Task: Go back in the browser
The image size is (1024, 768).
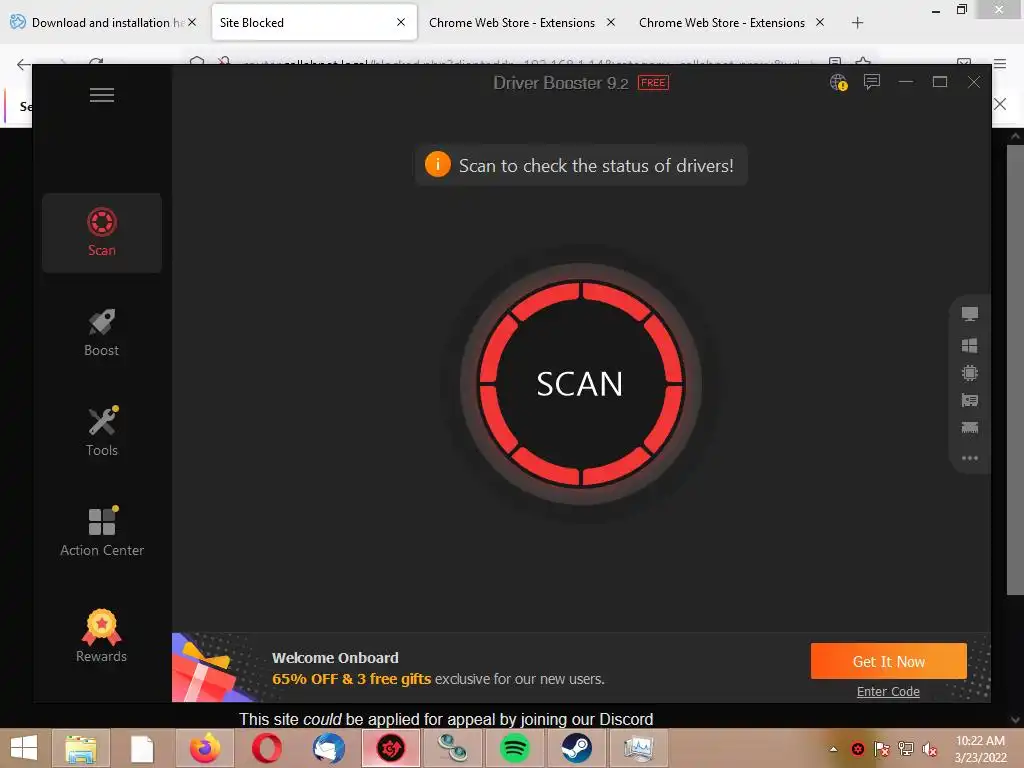Action: [23, 63]
